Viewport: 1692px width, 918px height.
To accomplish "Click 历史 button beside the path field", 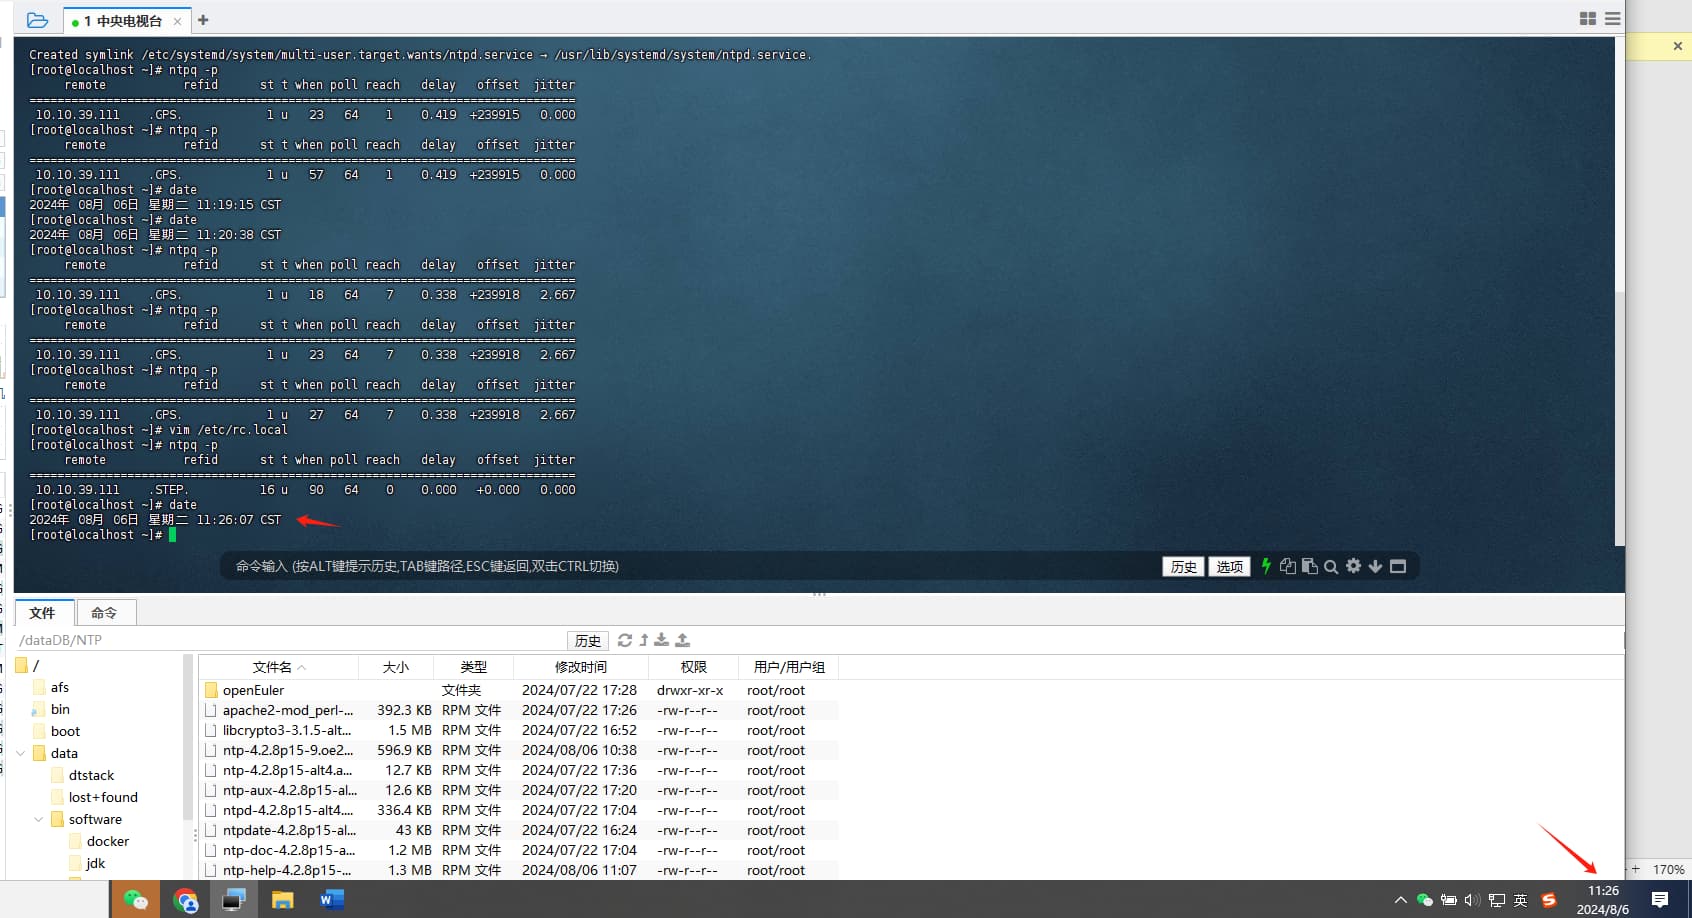I will point(588,641).
